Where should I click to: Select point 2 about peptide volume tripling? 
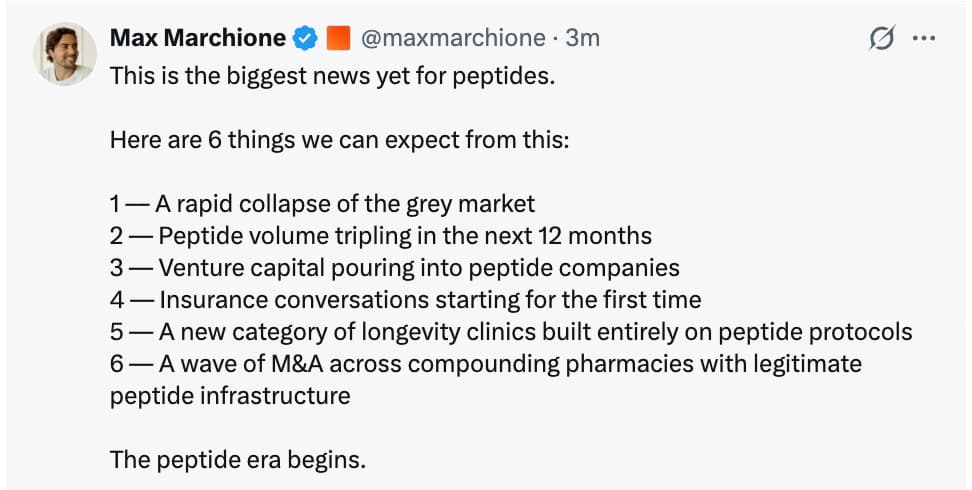click(x=380, y=236)
